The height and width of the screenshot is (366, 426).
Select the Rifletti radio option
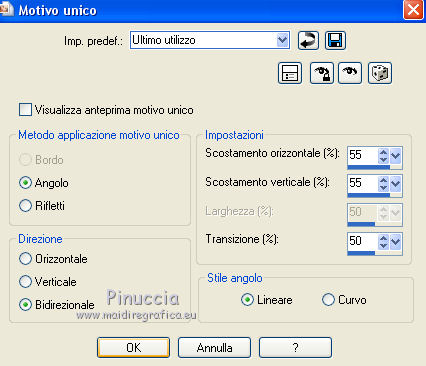[x=25, y=206]
